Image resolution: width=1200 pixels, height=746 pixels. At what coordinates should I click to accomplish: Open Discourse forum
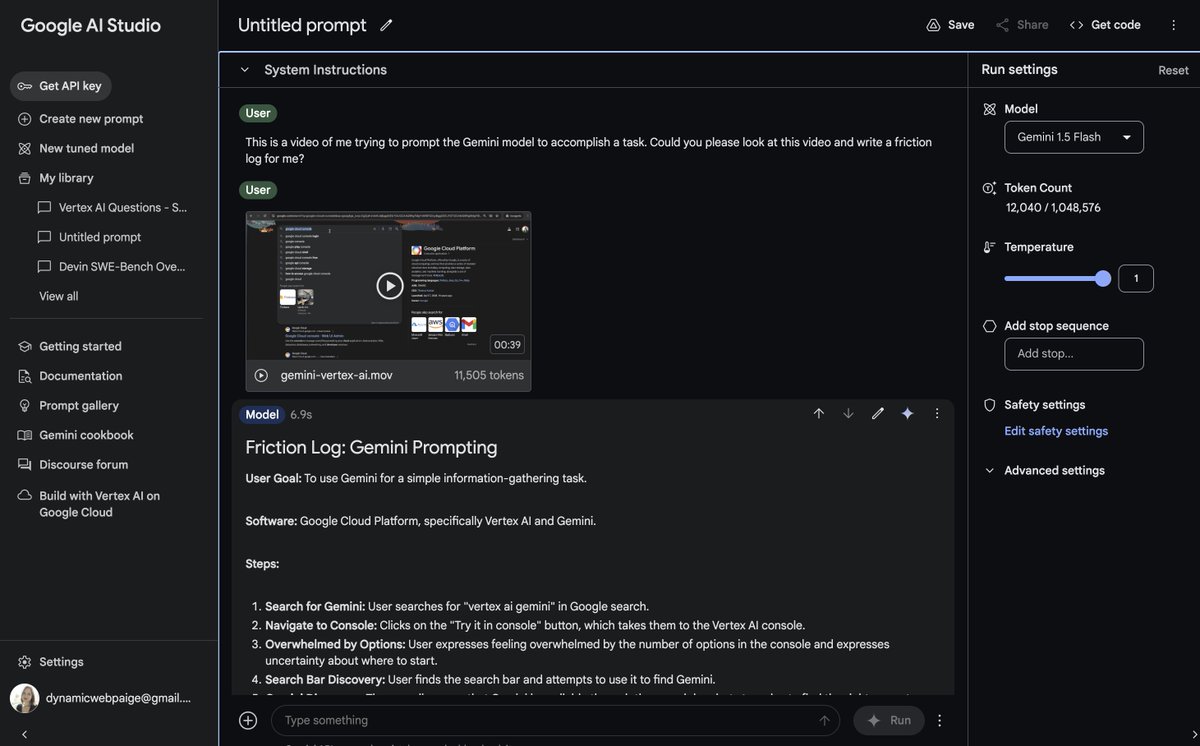tap(73, 465)
